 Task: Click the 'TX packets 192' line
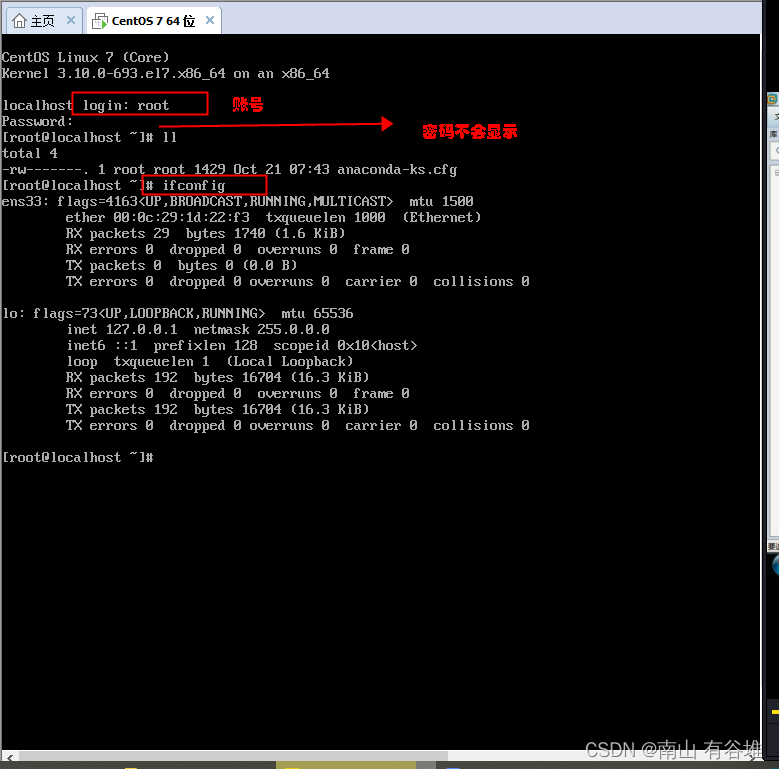tap(218, 409)
